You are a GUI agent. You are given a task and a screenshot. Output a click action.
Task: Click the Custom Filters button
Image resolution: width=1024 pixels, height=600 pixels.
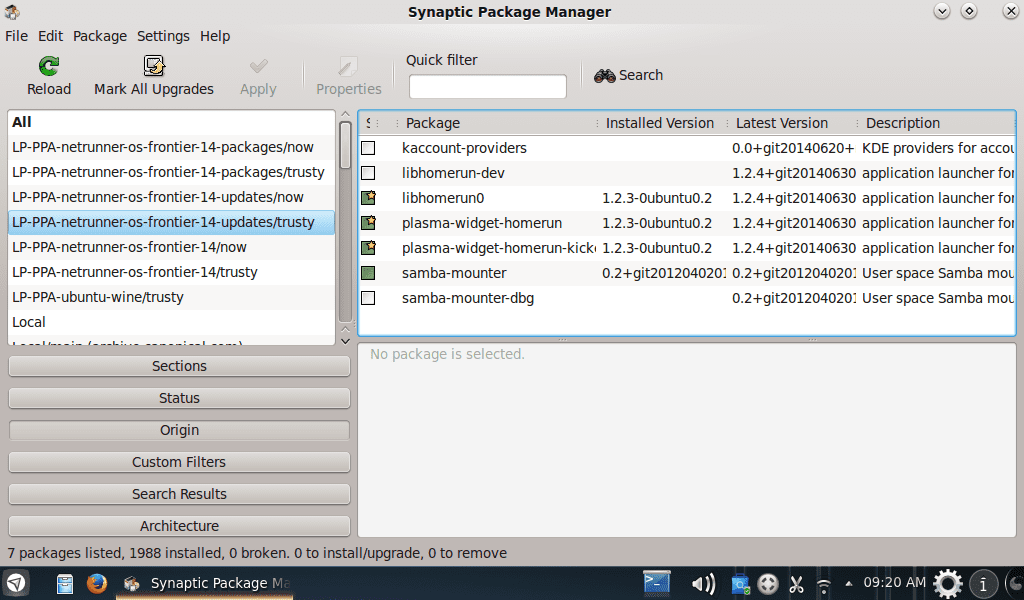179,462
